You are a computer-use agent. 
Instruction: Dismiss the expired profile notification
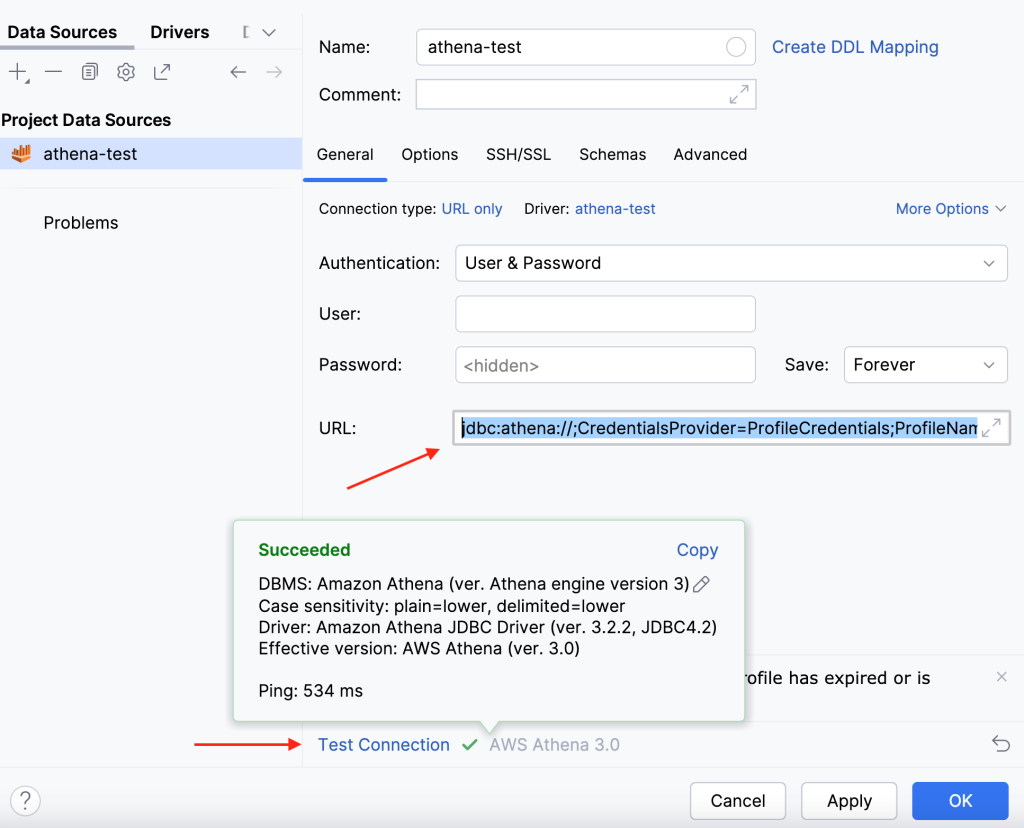click(x=1001, y=677)
